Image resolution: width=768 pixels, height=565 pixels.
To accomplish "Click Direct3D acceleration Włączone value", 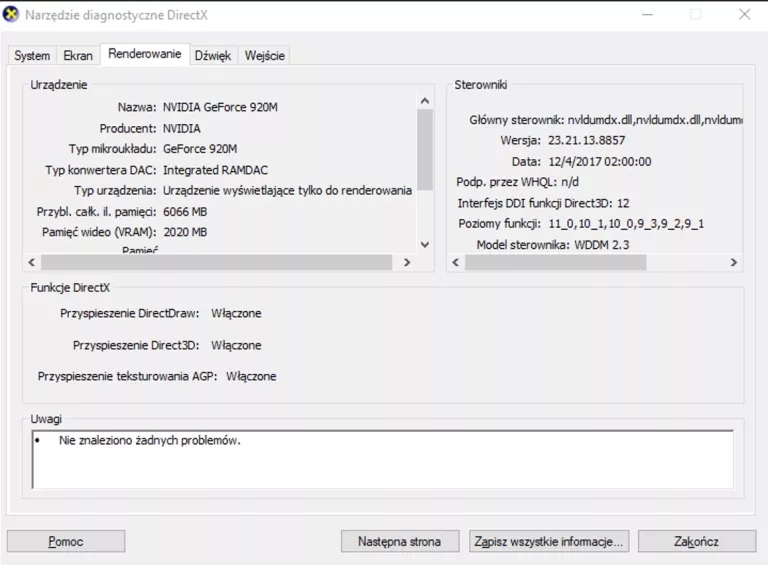I will (236, 345).
